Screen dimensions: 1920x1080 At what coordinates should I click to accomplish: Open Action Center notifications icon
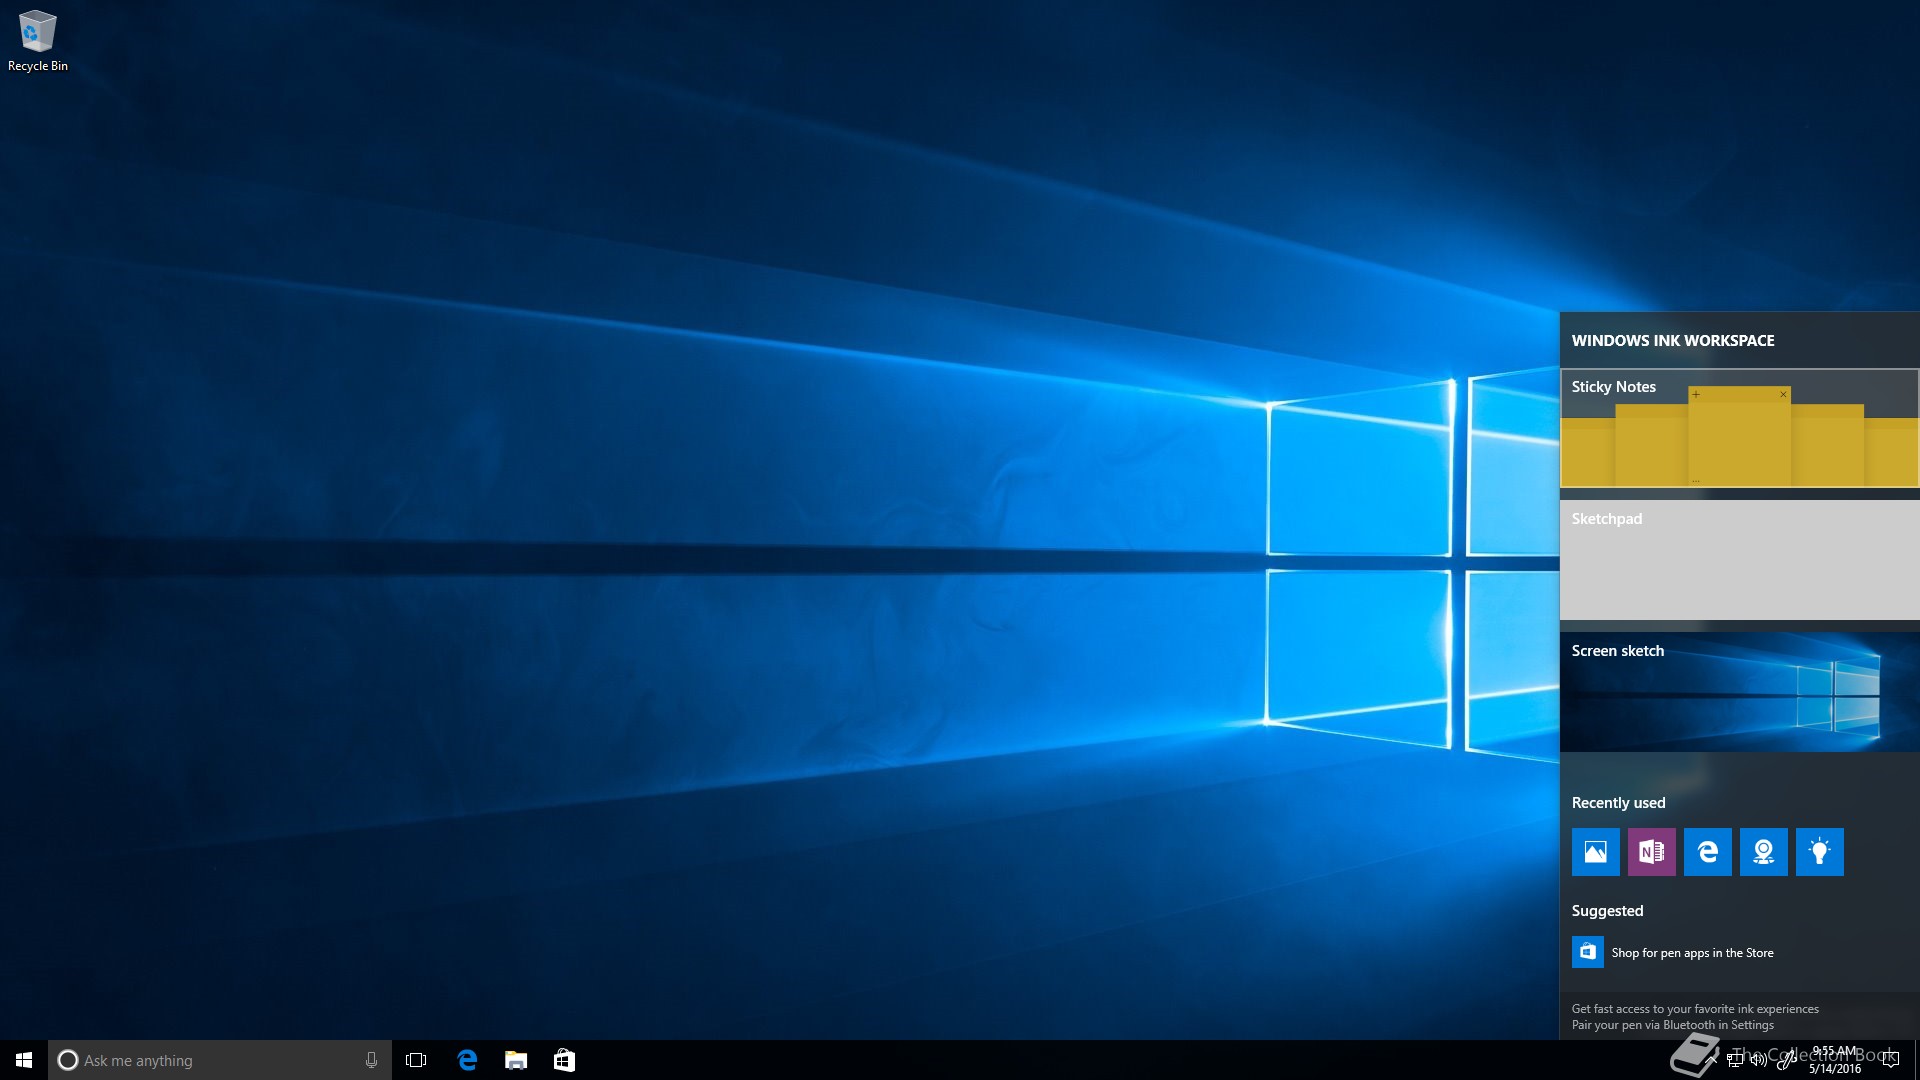tap(1890, 1060)
